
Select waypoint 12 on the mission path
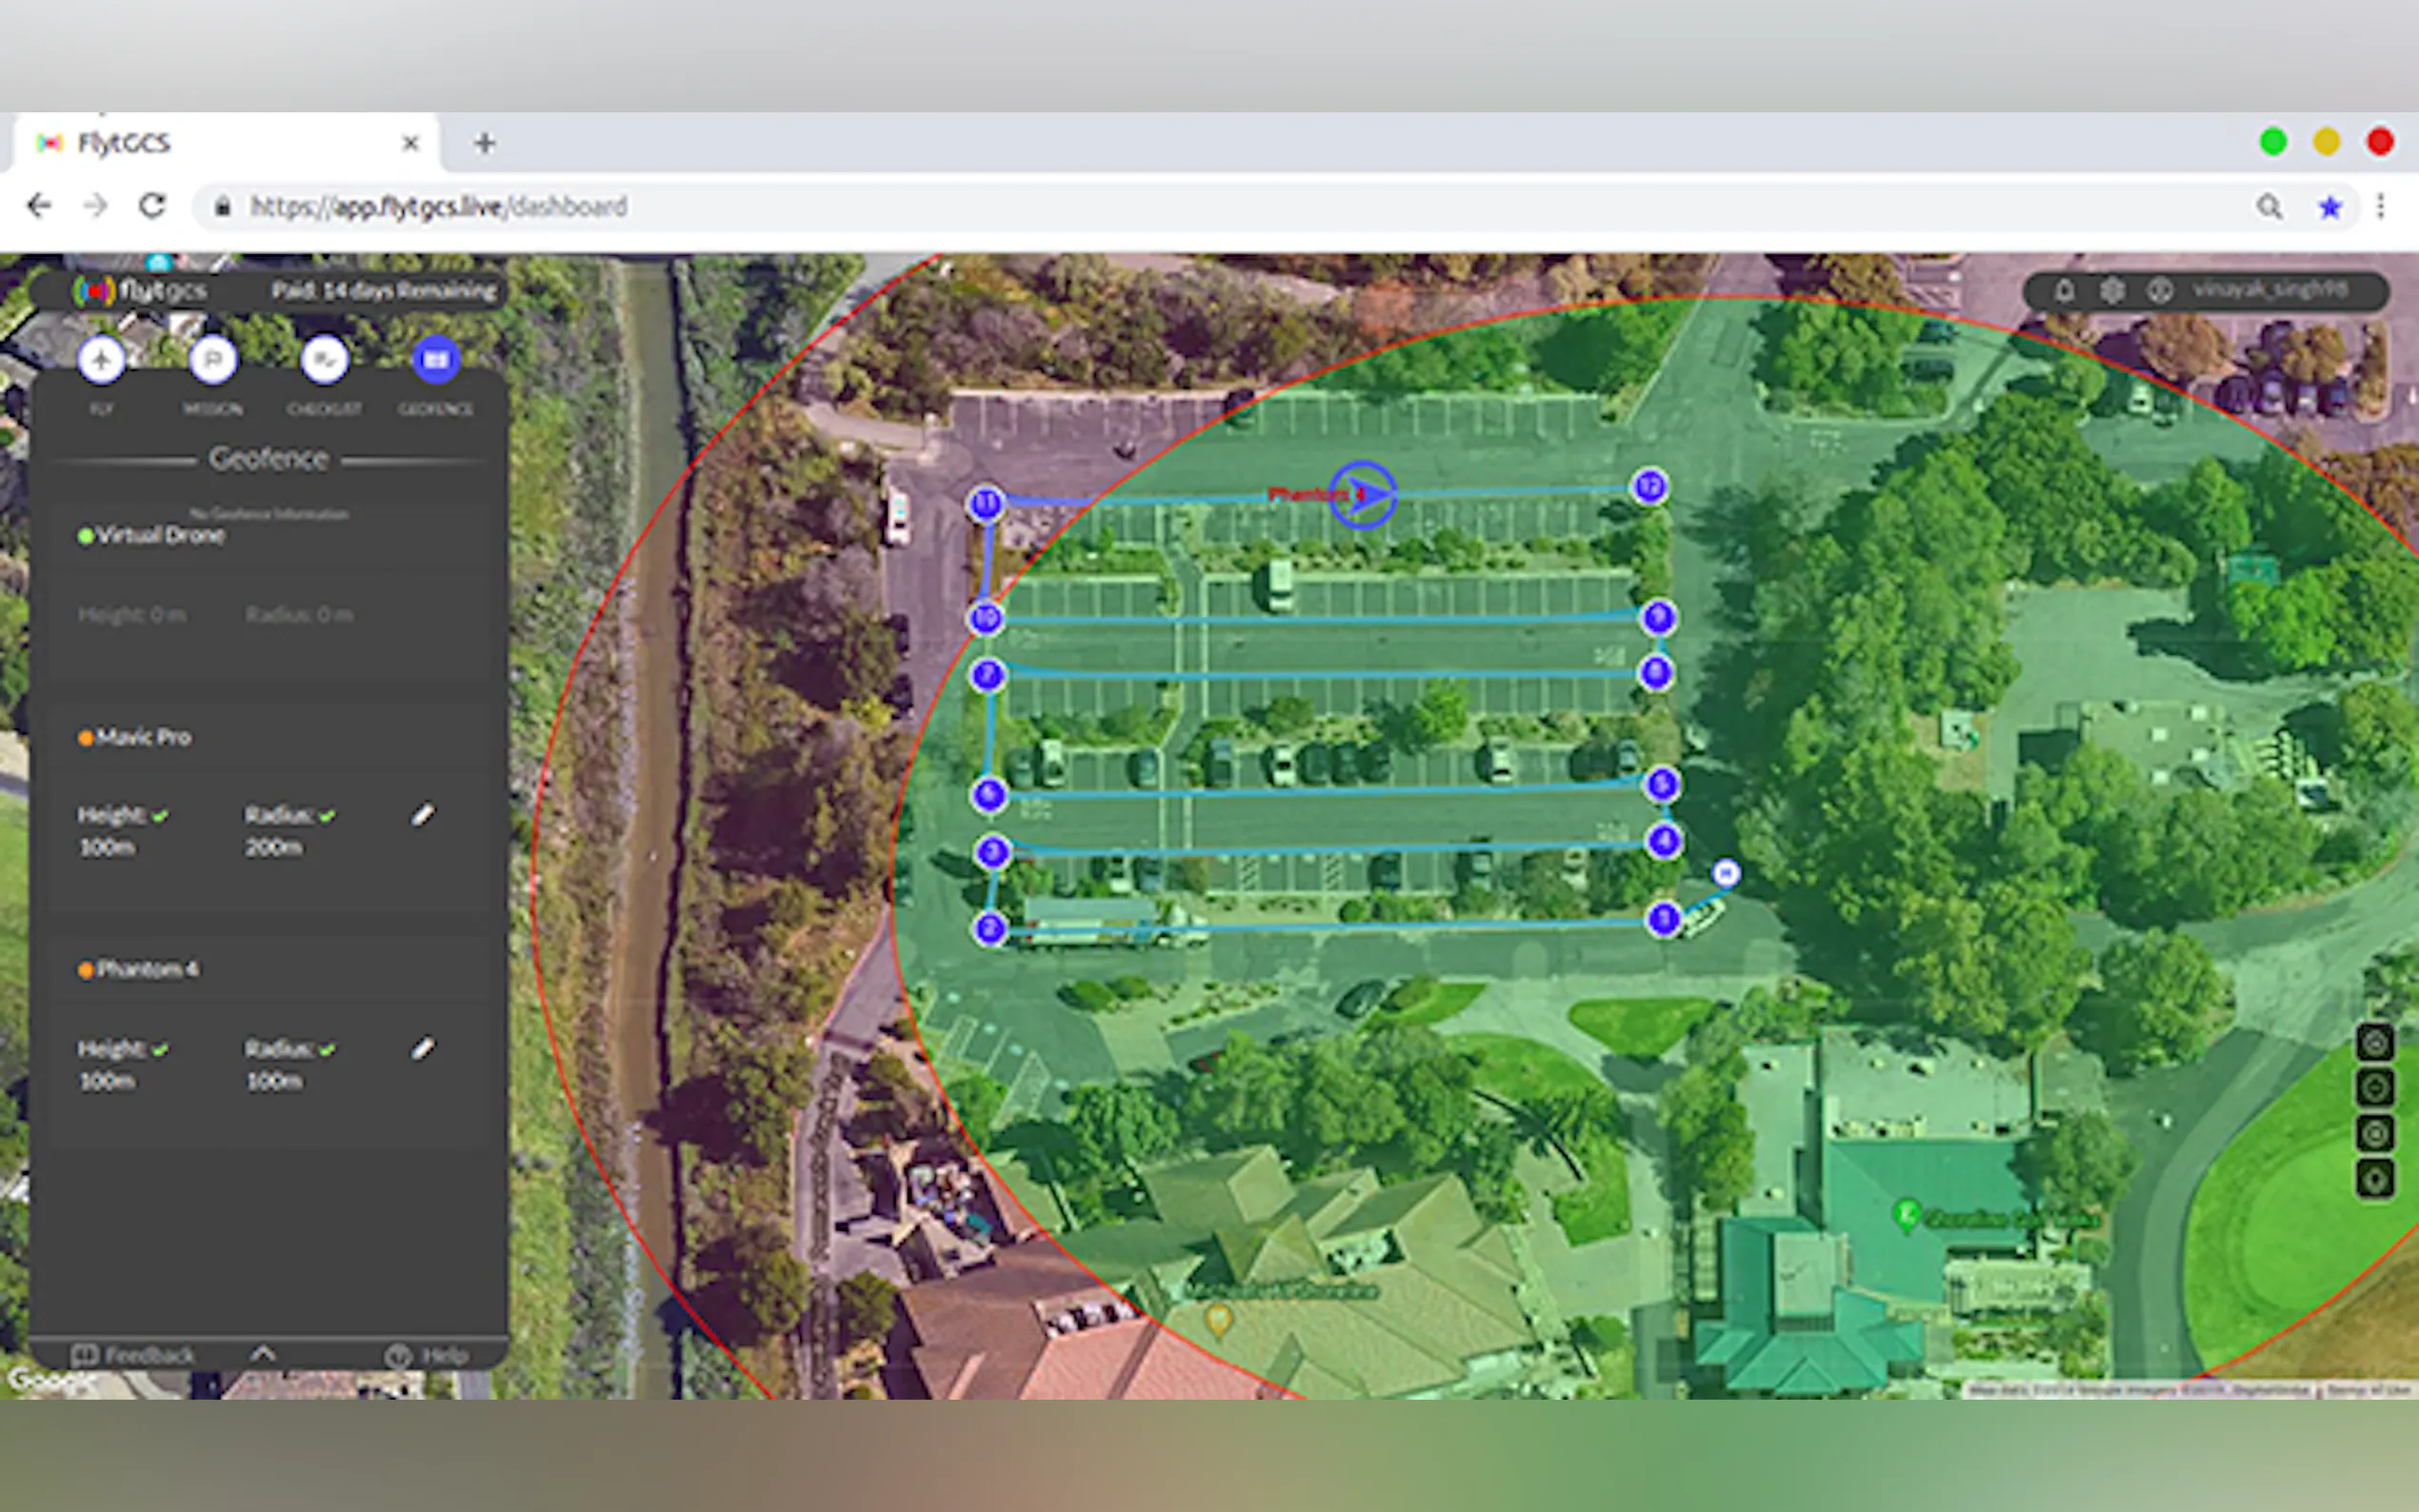click(x=1649, y=487)
